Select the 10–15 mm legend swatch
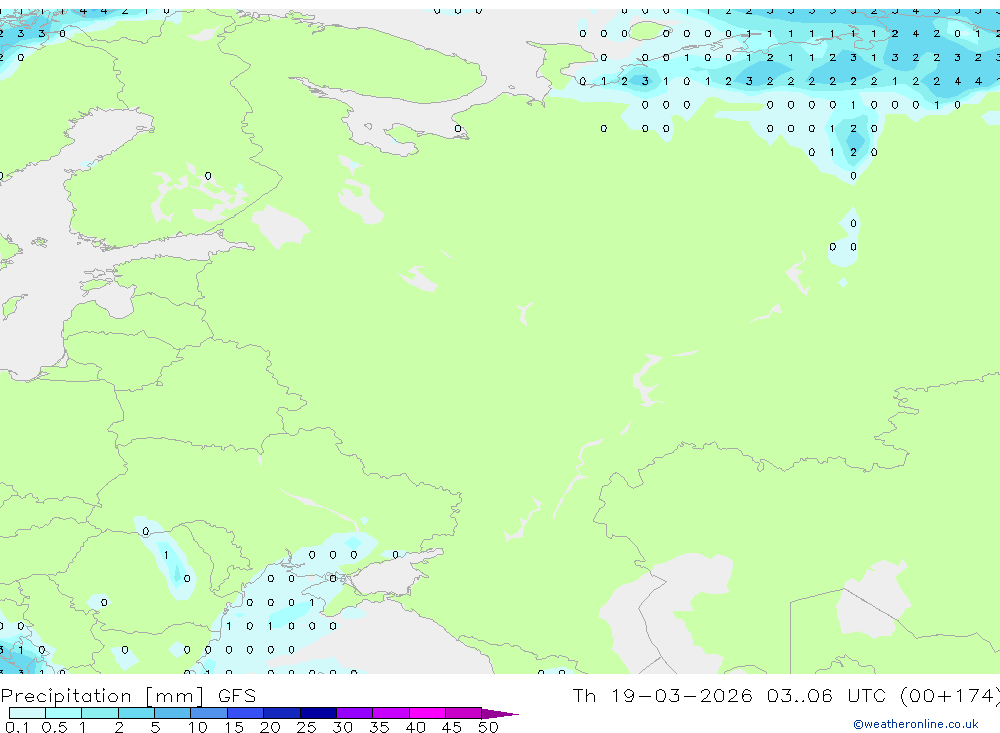 pyautogui.click(x=209, y=713)
